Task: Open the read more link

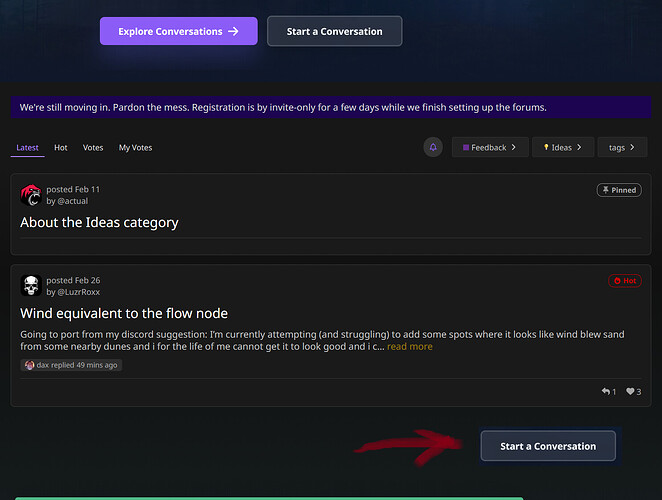Action: [x=410, y=346]
